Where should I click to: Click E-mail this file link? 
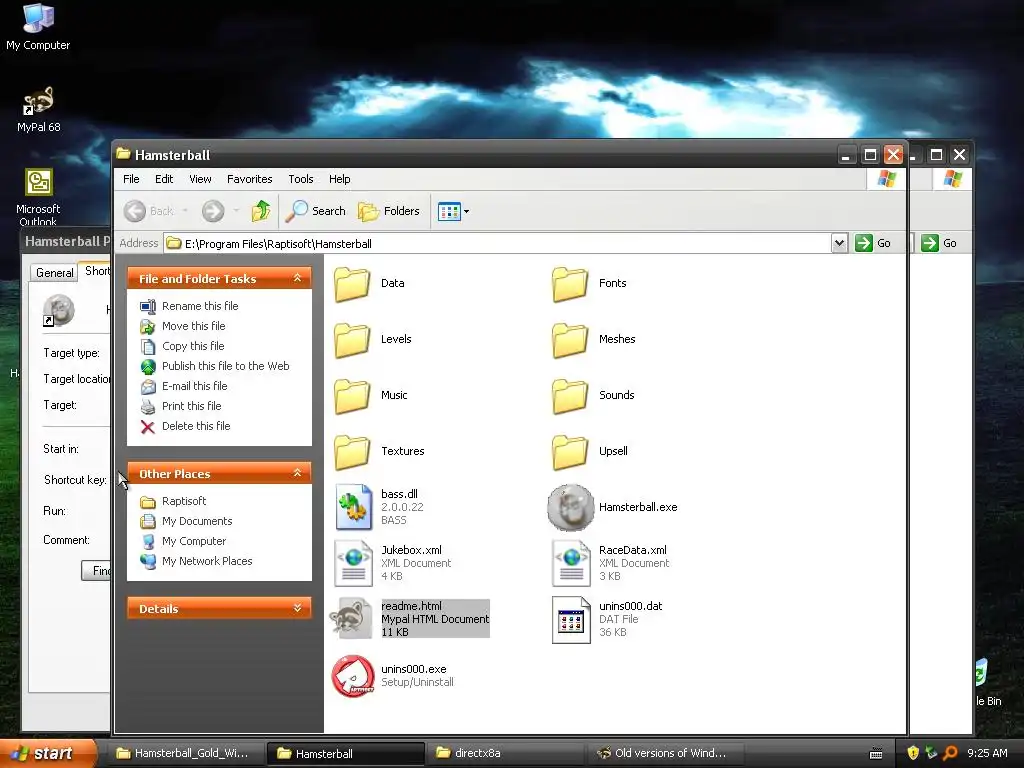(195, 386)
